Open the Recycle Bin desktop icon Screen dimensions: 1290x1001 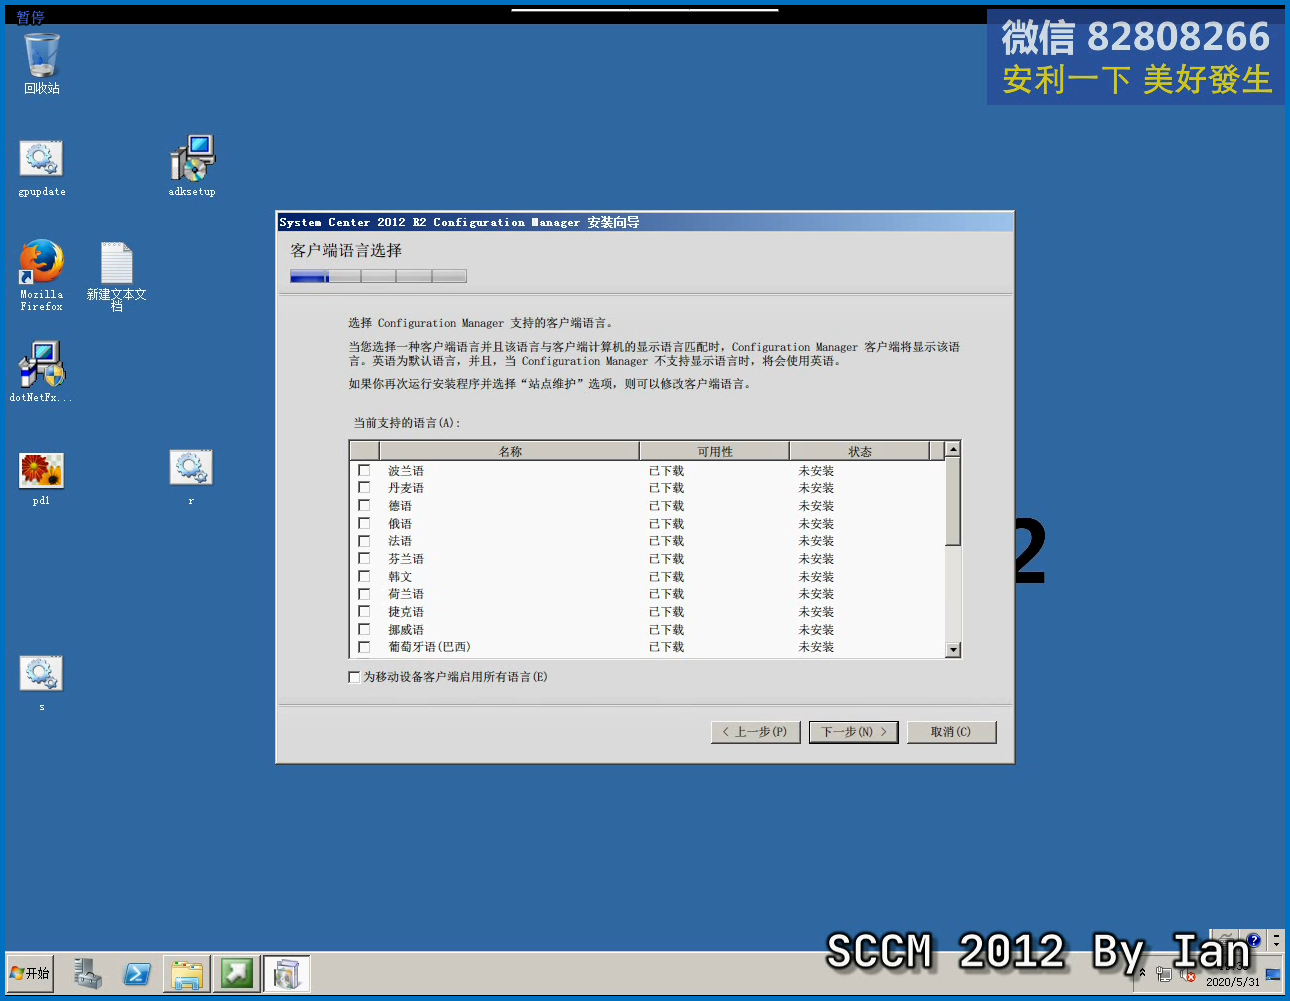click(x=42, y=64)
